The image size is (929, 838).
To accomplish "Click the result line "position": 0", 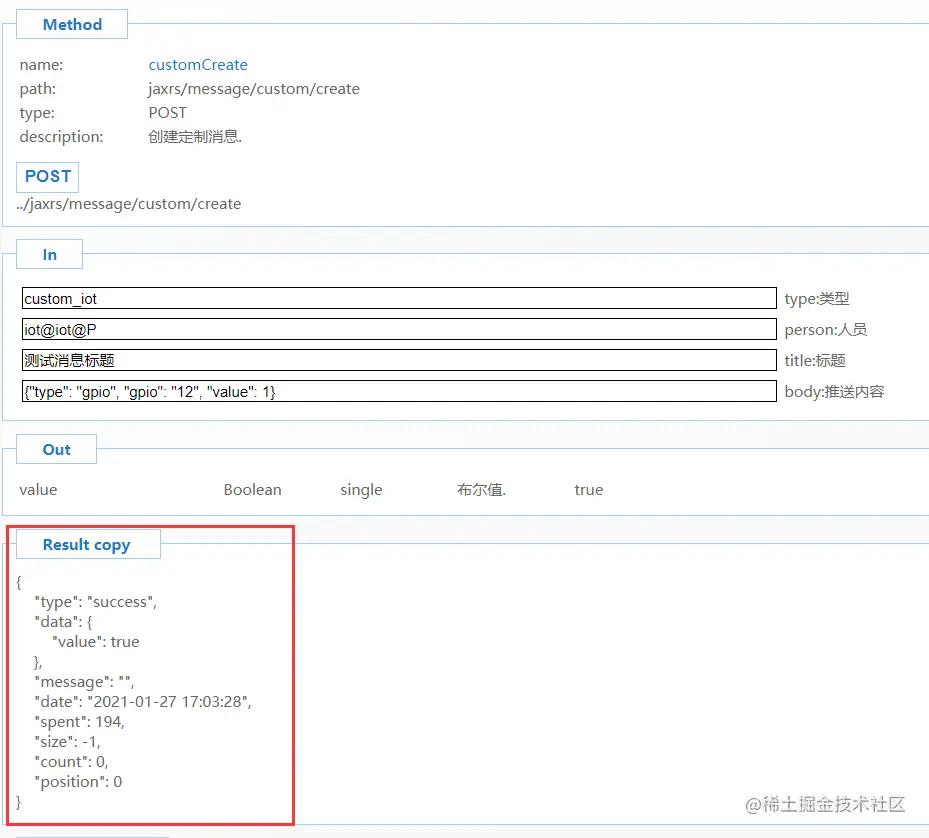I will click(78, 782).
